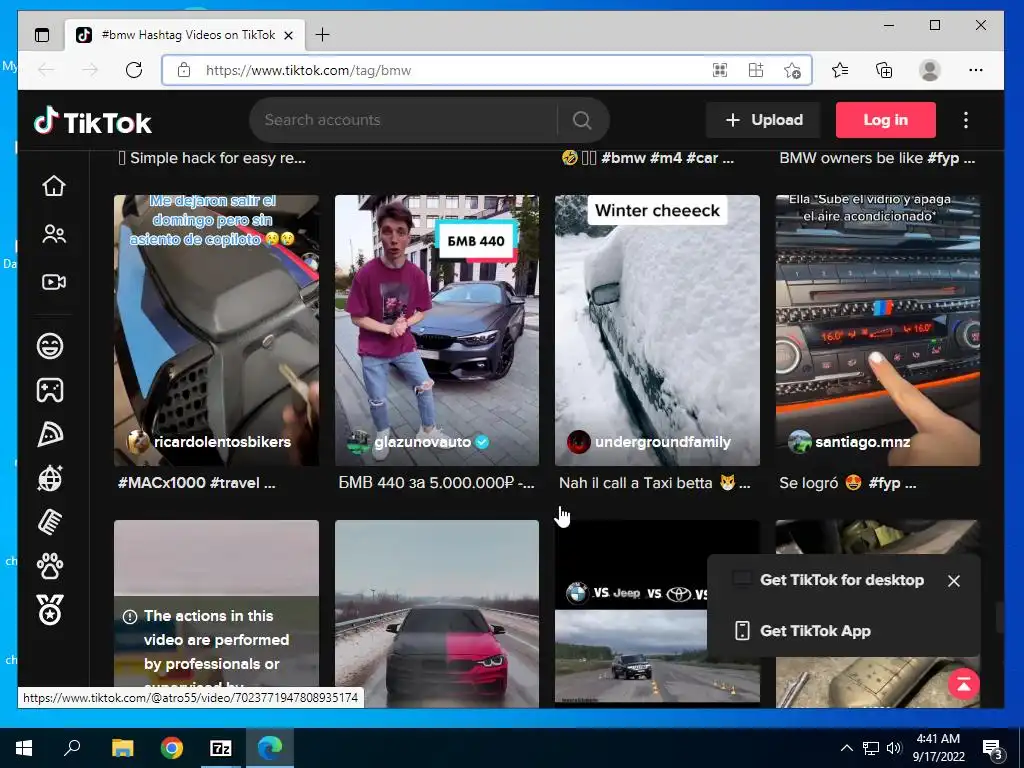Open the glazunovauto profile link
The width and height of the screenshot is (1024, 768).
422,442
